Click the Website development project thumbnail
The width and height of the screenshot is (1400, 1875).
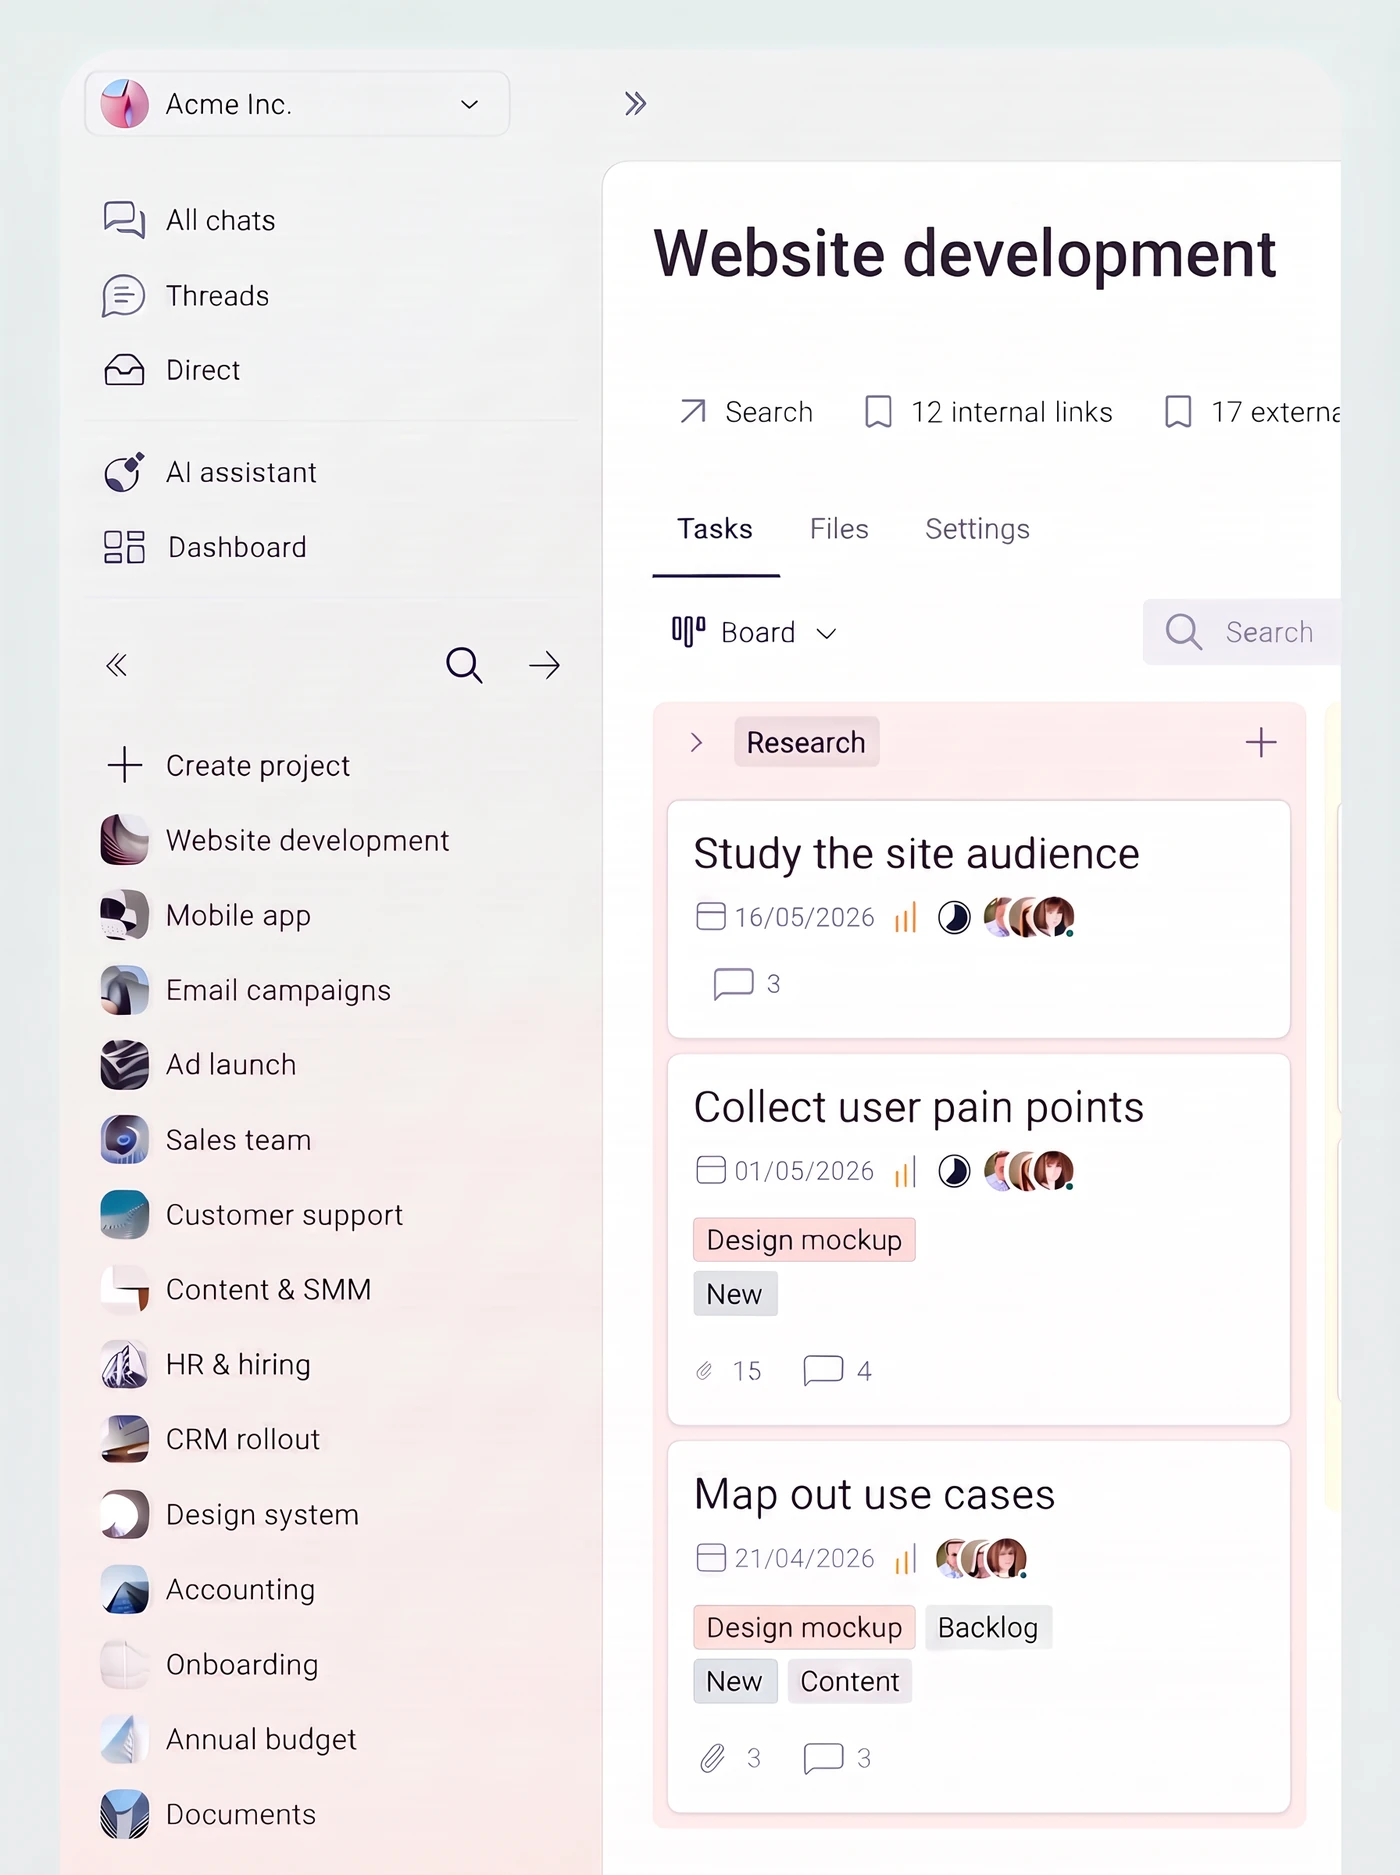[x=125, y=840]
